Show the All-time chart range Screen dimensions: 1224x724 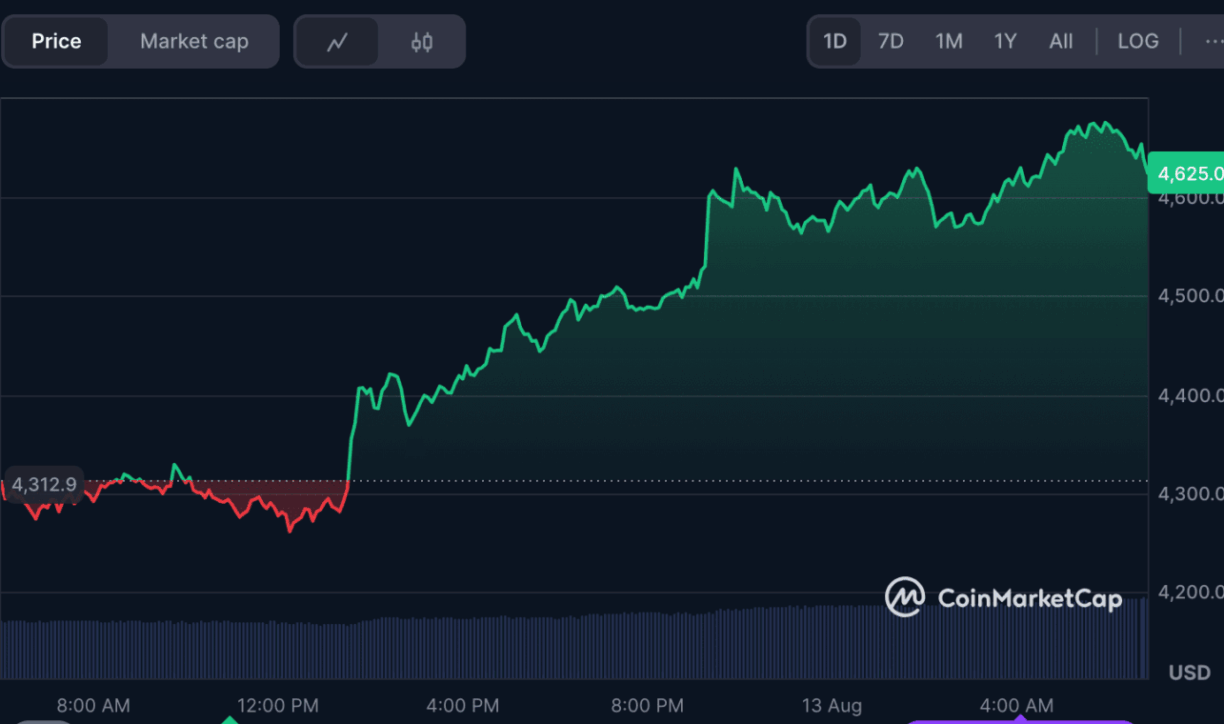[1061, 41]
